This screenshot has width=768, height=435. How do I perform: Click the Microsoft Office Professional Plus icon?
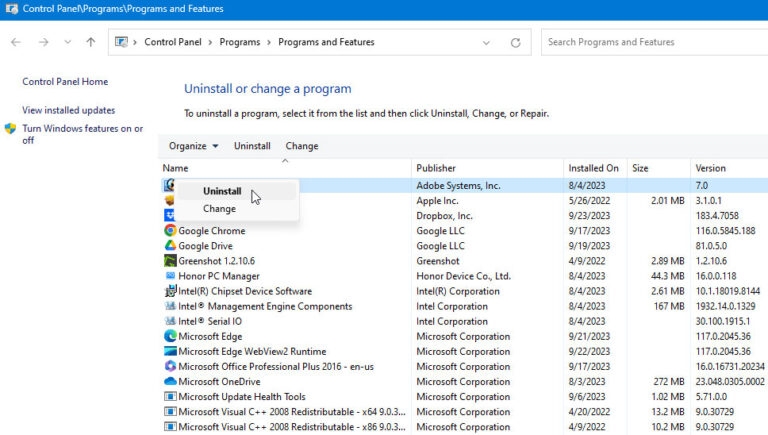[170, 366]
